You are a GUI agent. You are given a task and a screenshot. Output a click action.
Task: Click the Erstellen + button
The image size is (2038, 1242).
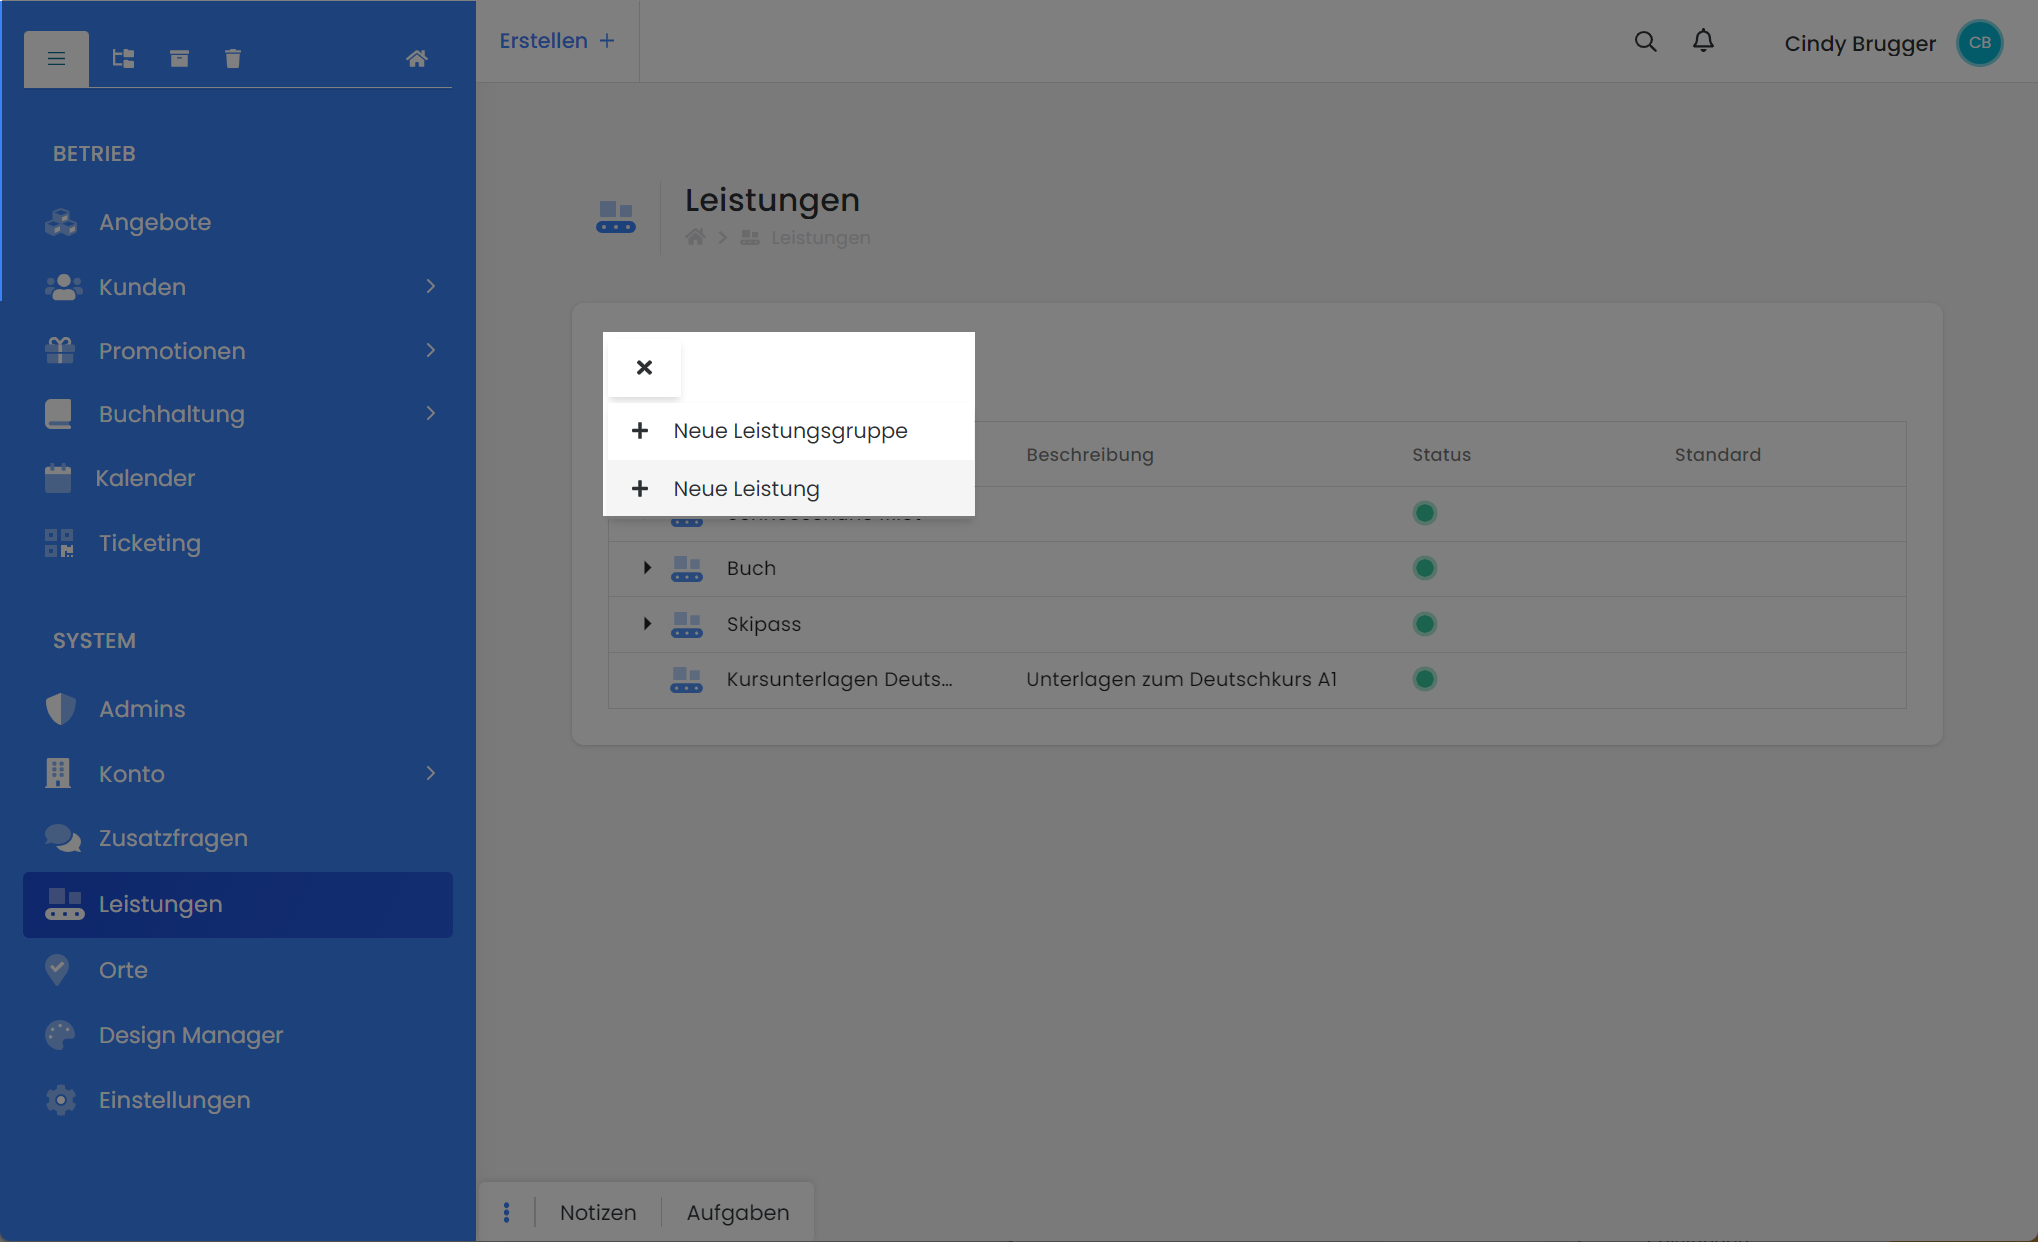(557, 41)
